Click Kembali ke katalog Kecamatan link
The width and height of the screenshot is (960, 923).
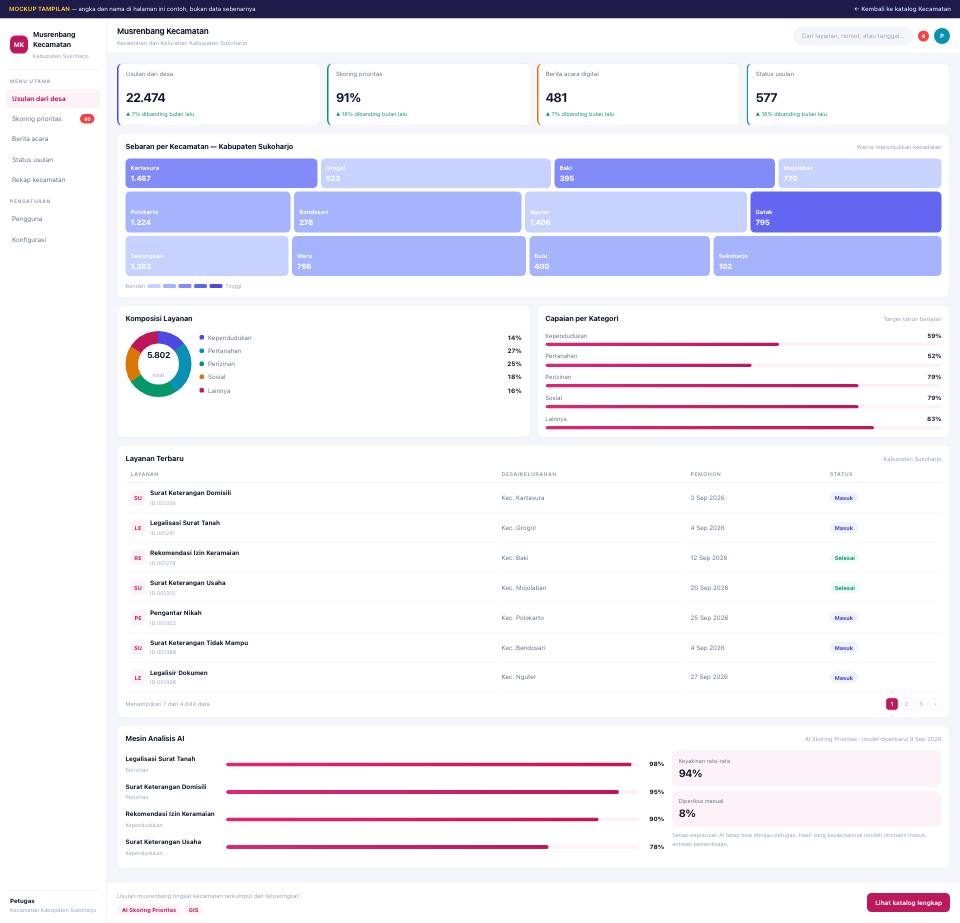pos(902,9)
